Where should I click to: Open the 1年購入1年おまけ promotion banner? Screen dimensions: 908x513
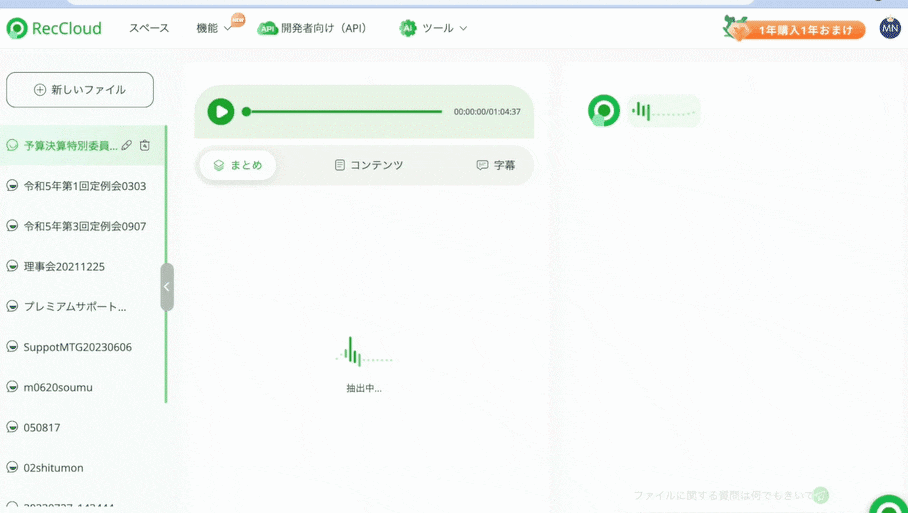794,28
